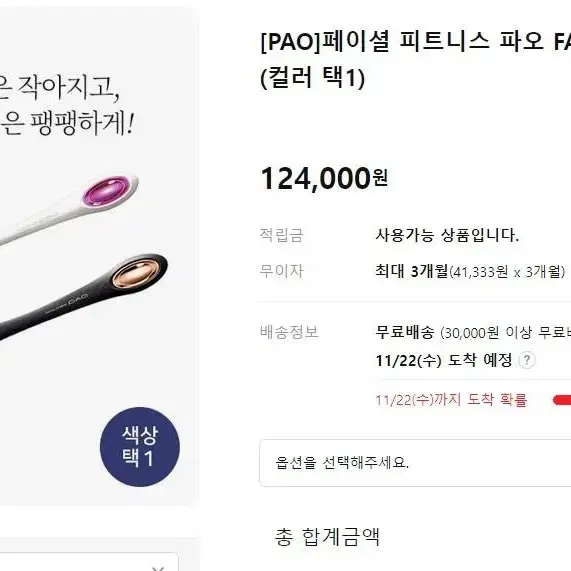Click the product title PAO 페이셜 피트니스 파오
Image resolution: width=571 pixels, height=571 pixels.
tap(416, 41)
